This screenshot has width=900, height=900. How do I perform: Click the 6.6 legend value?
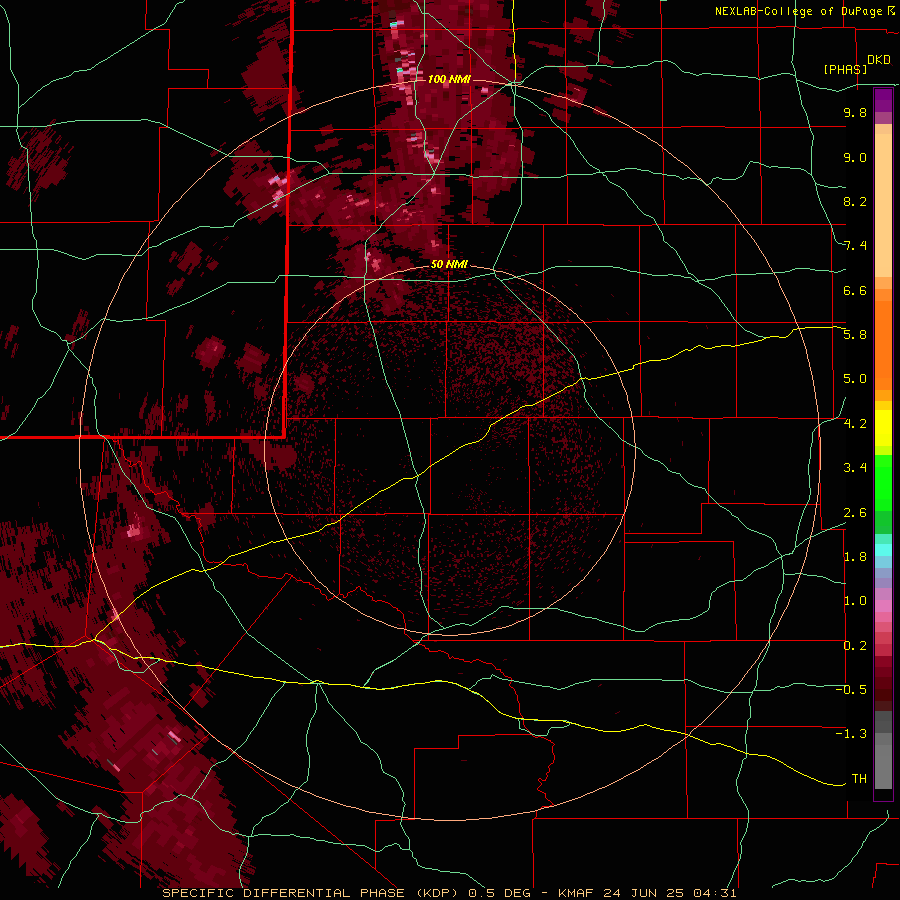coord(855,290)
